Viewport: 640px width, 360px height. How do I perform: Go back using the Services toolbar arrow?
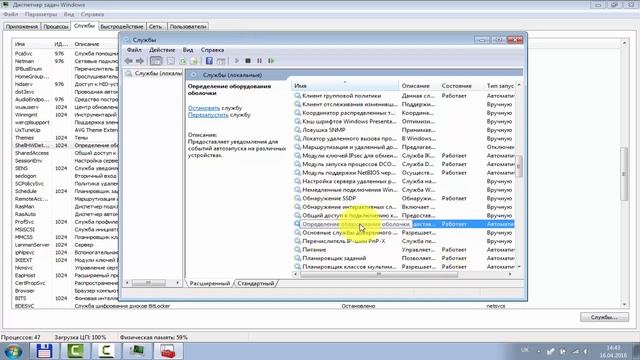[129, 61]
